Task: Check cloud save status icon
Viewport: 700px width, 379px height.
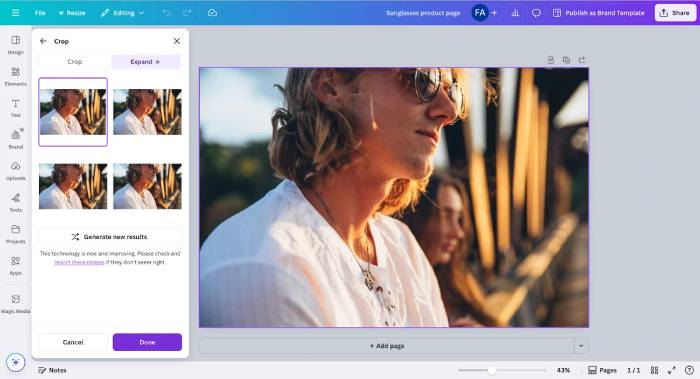Action: (212, 13)
